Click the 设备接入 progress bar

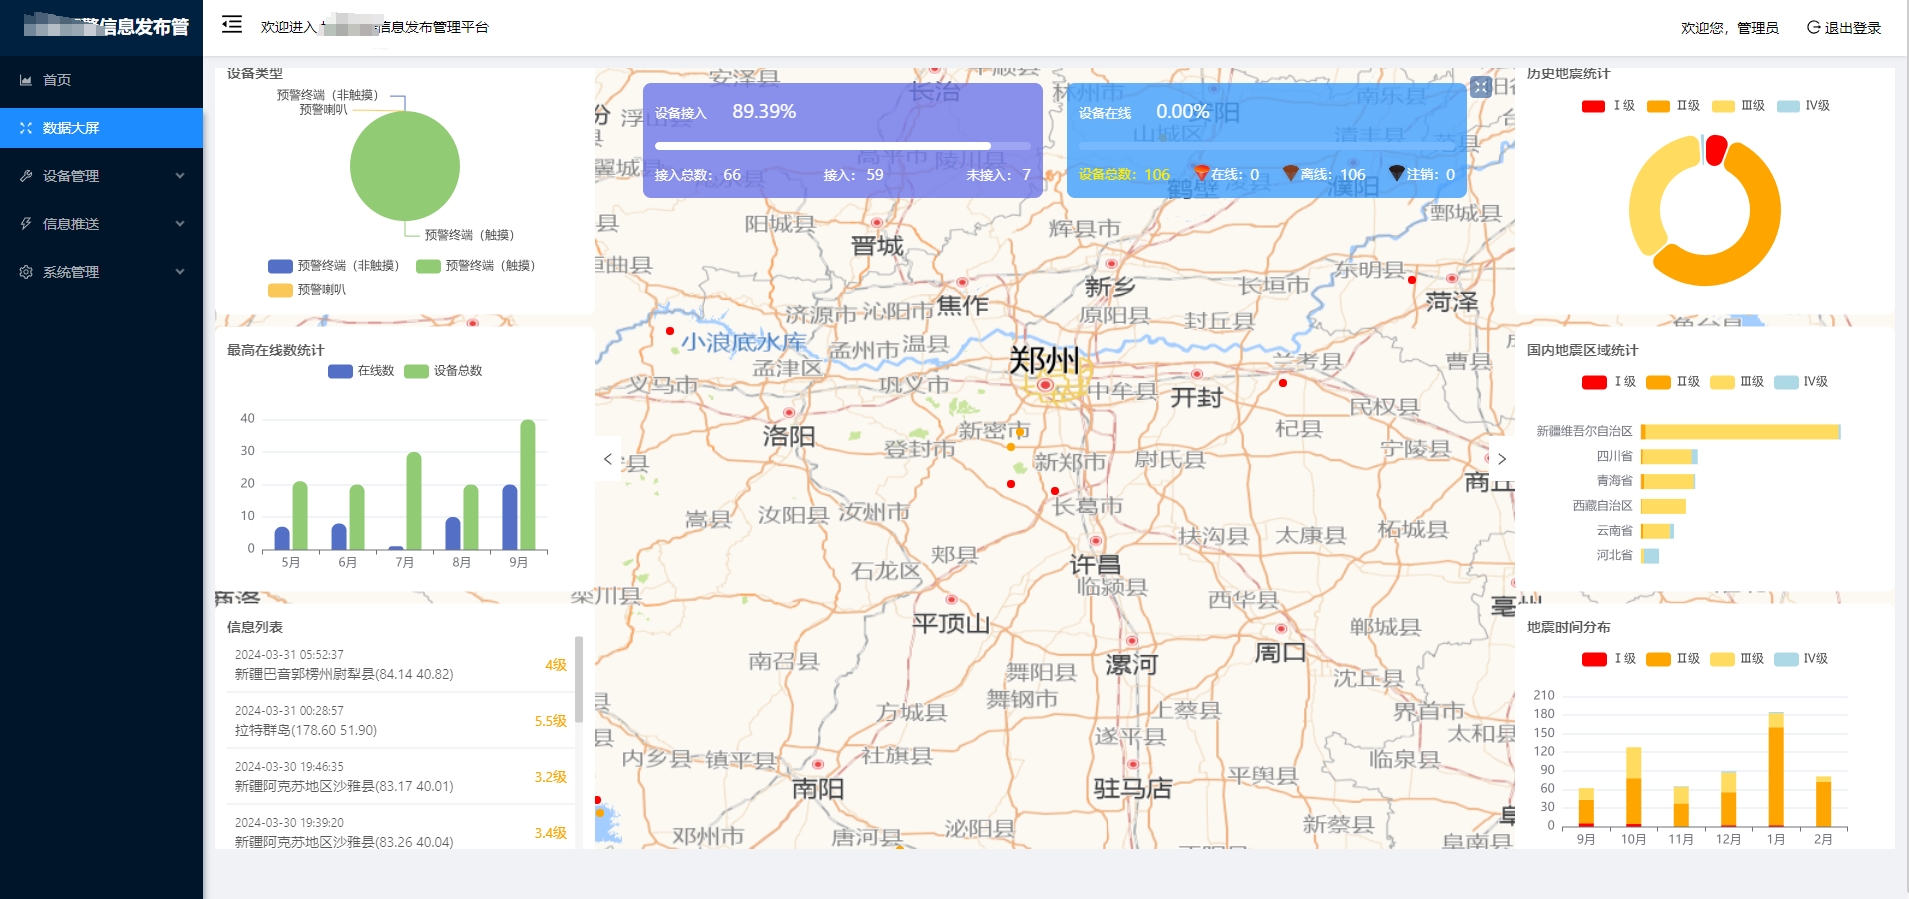(x=843, y=146)
